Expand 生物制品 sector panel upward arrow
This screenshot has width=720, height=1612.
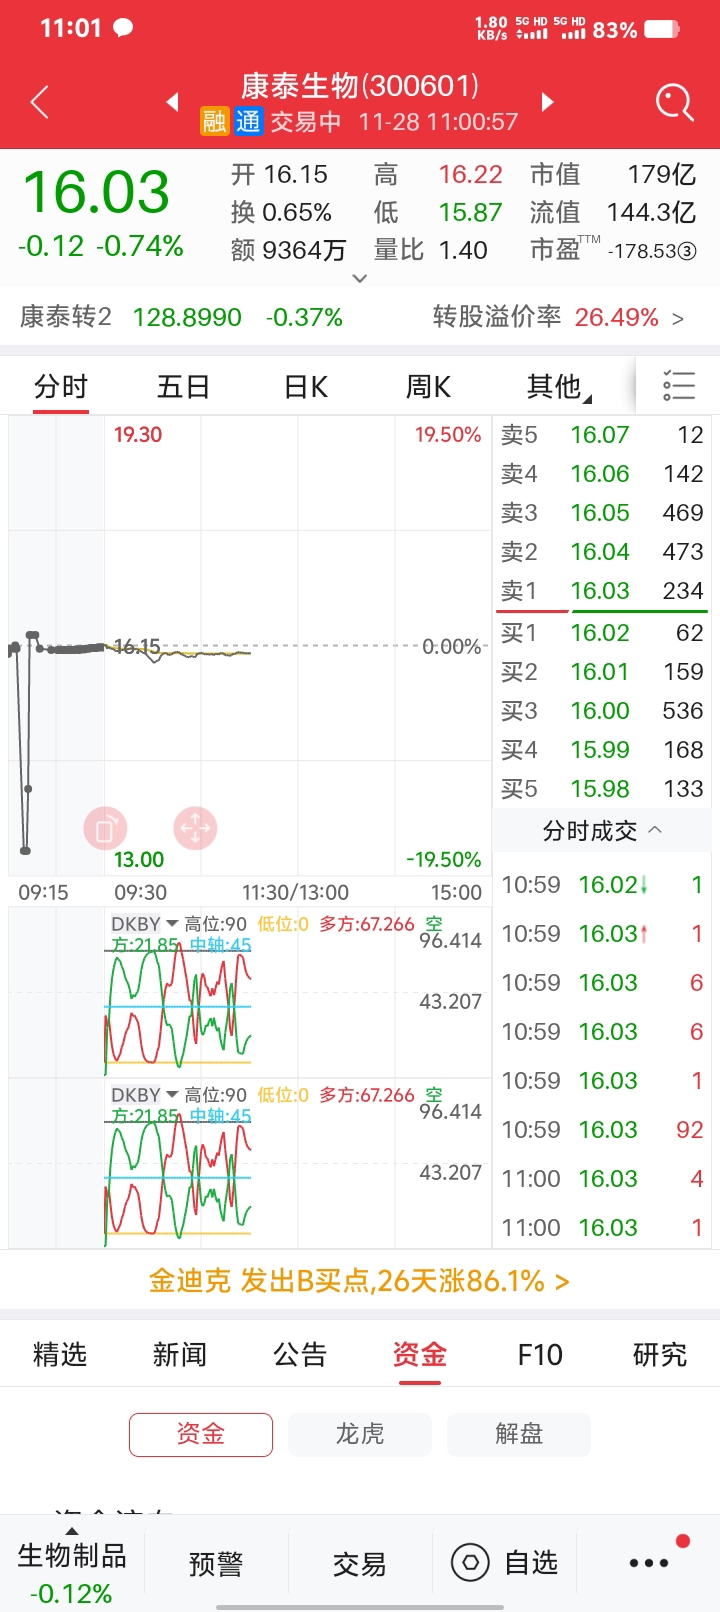(71, 1532)
